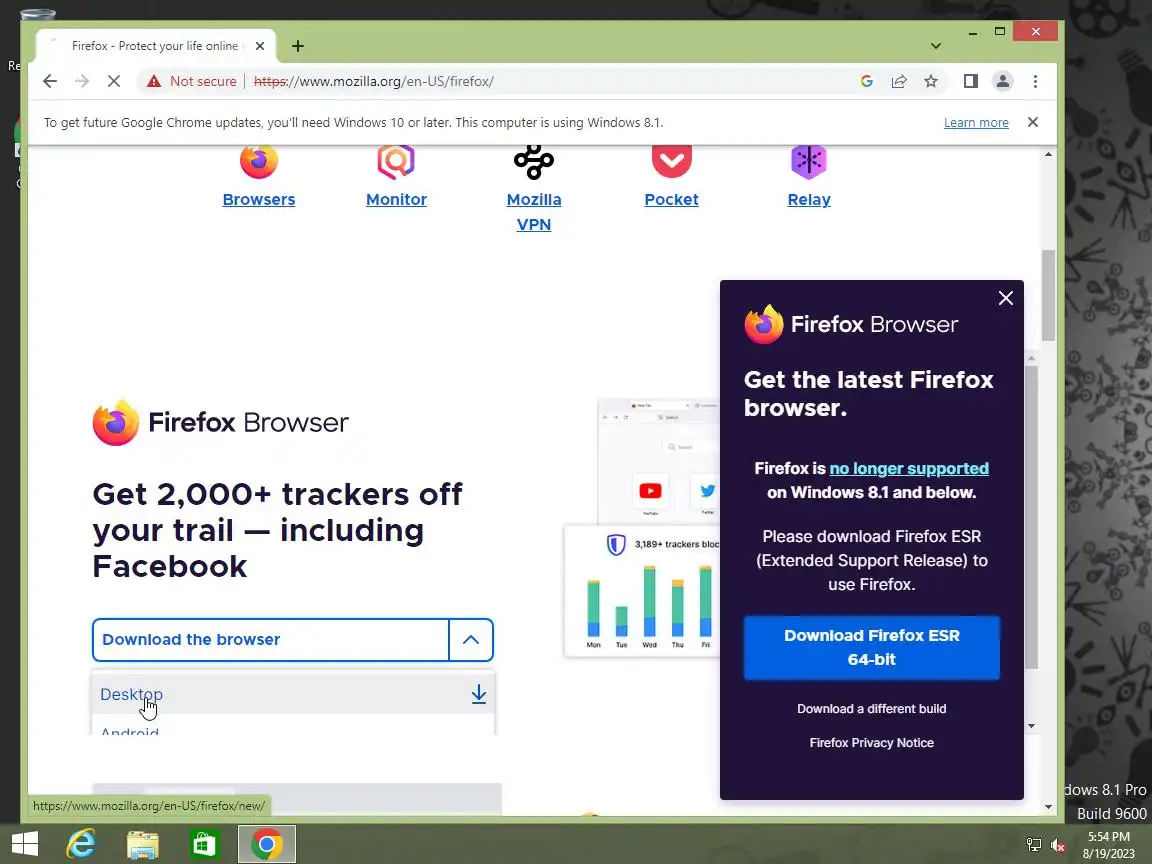Screen dimensions: 1152x864
Task: Click the Pocket product icon
Action: pyautogui.click(x=672, y=162)
